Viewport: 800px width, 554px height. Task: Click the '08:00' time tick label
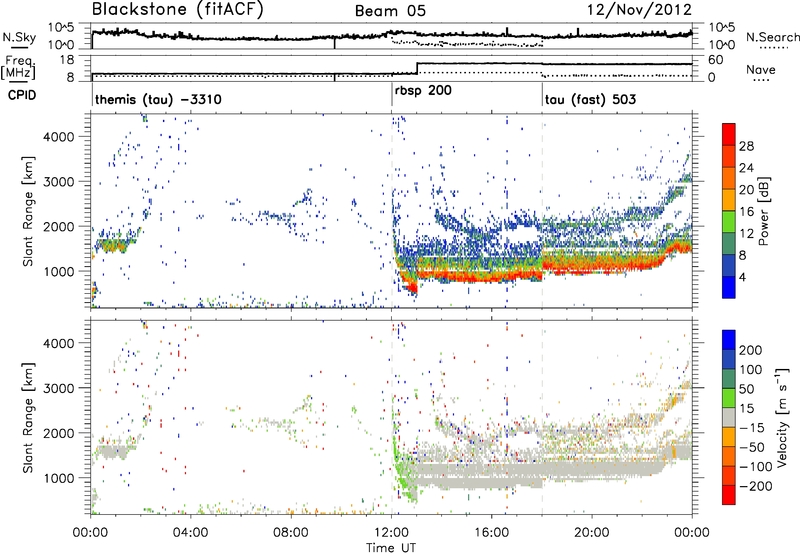(291, 533)
